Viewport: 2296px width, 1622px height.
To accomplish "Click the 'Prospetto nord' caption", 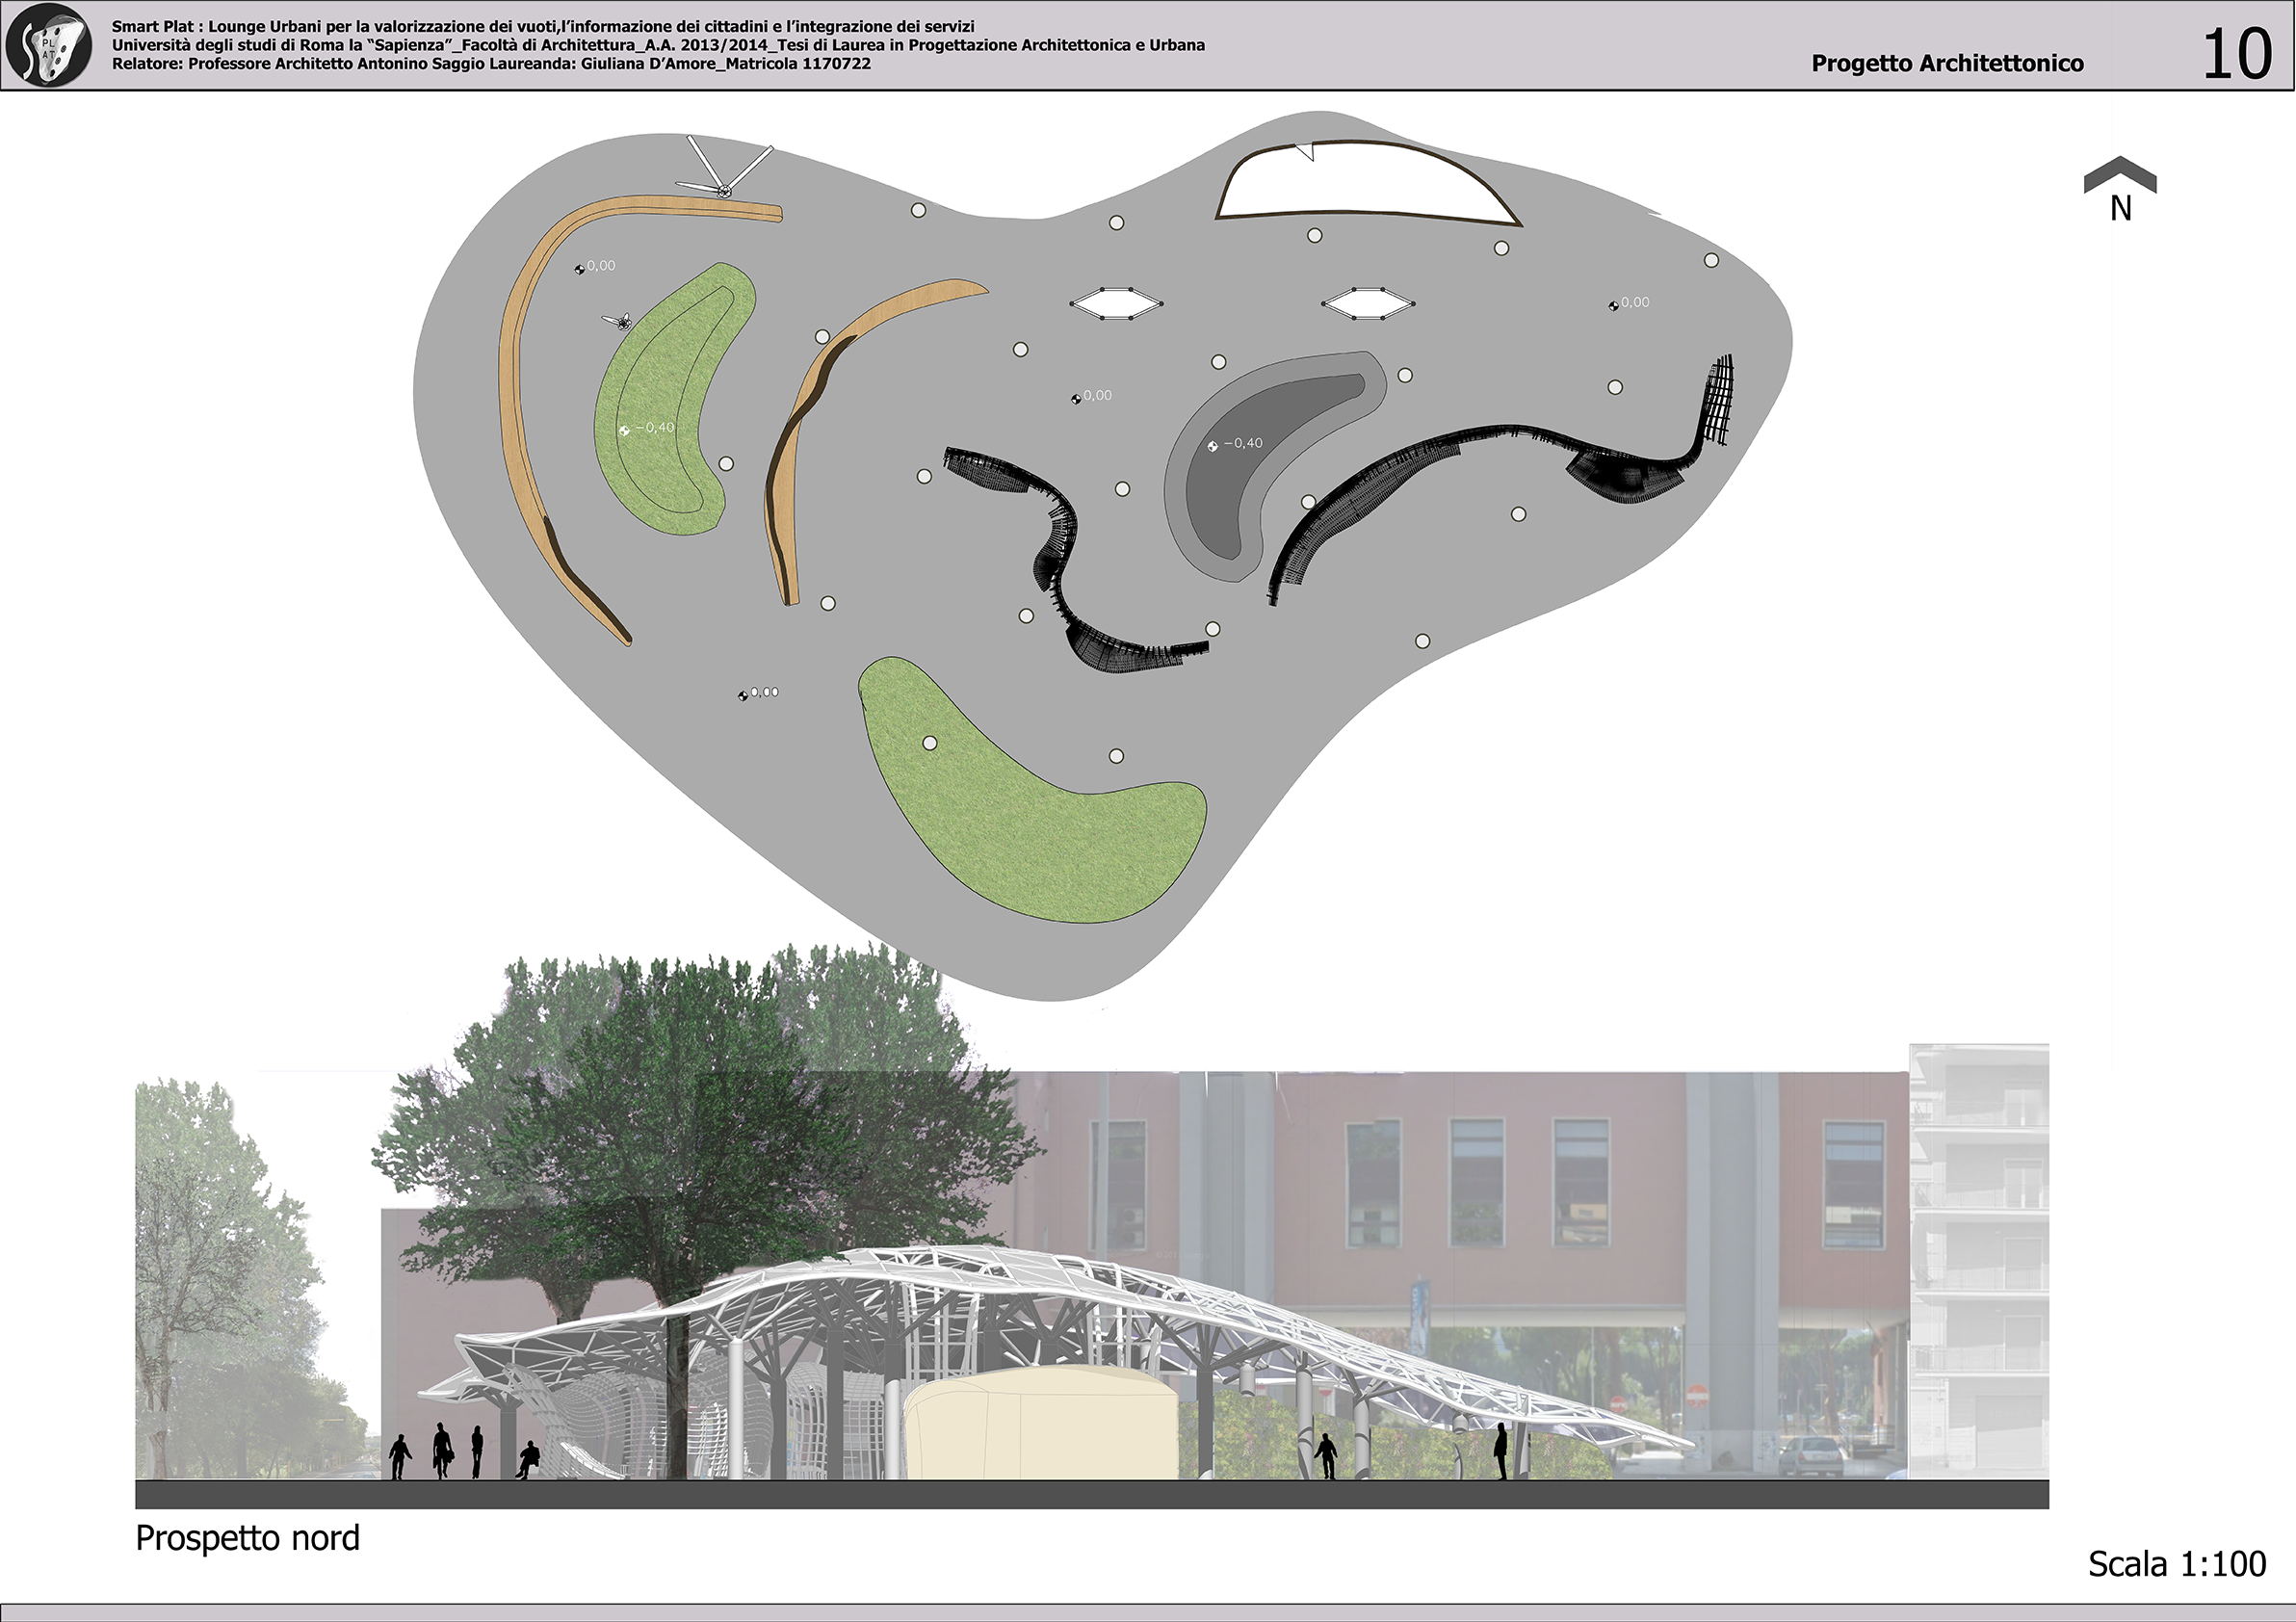I will tap(247, 1538).
